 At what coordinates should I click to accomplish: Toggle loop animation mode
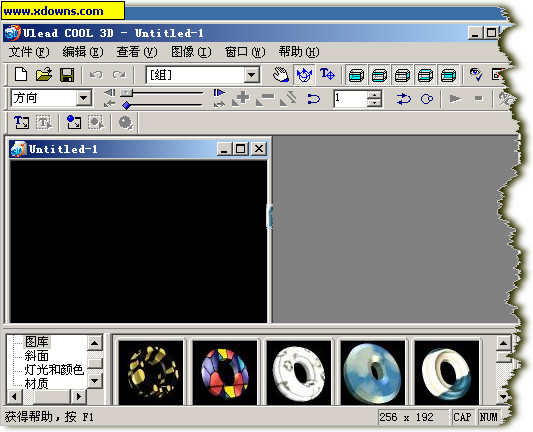click(427, 99)
